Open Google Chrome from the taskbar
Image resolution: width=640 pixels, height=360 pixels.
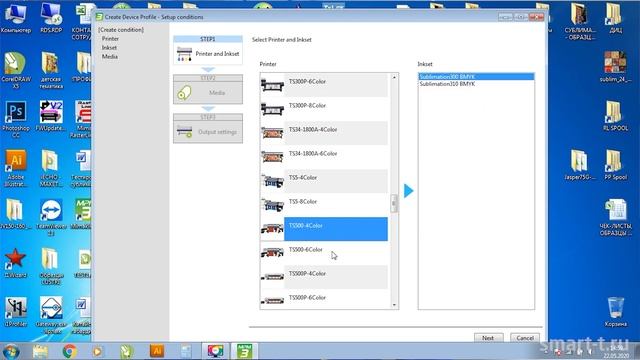tap(69, 351)
